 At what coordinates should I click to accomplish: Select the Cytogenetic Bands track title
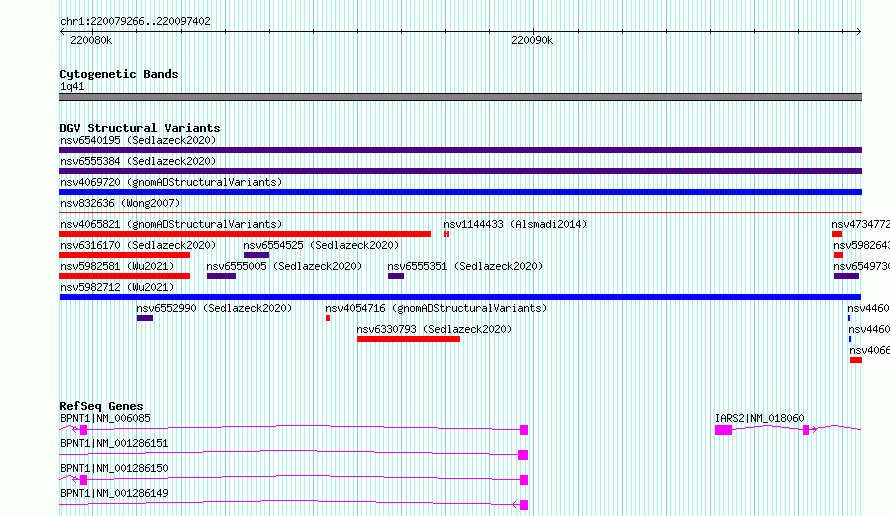(x=119, y=74)
